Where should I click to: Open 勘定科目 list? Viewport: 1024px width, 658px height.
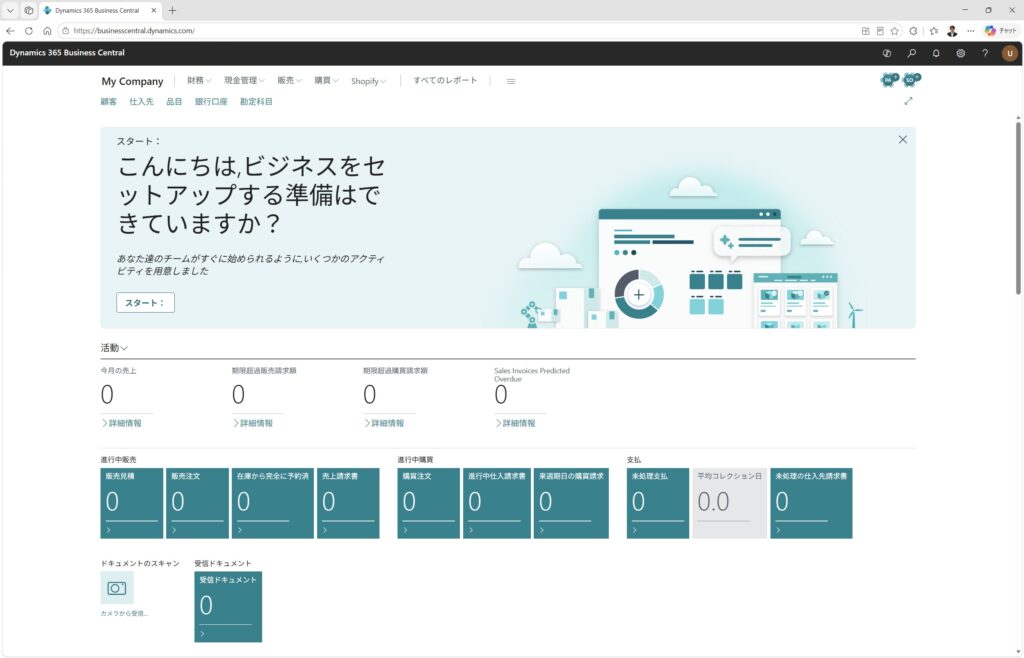(x=256, y=102)
